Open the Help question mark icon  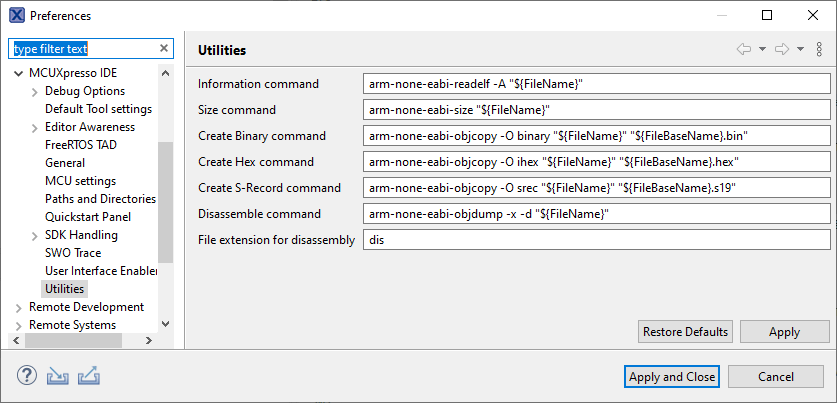27,376
